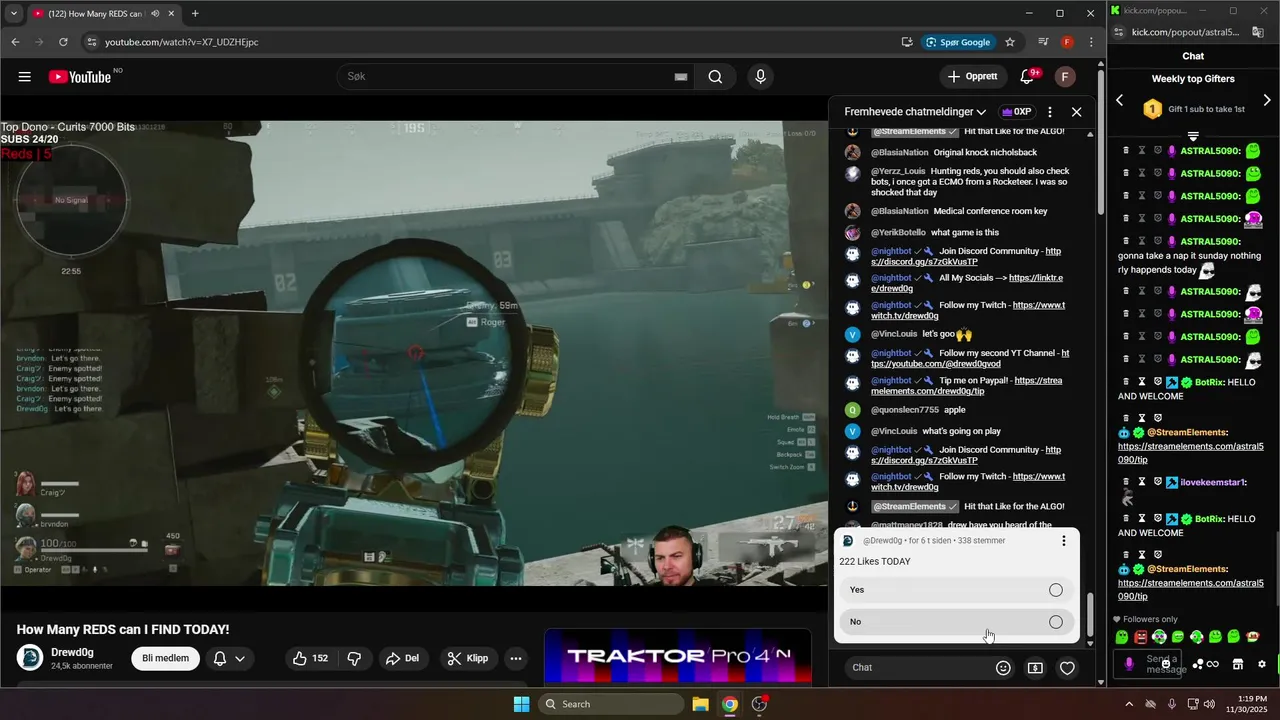
Task: Open Kick chat settings gear
Action: point(1261,664)
